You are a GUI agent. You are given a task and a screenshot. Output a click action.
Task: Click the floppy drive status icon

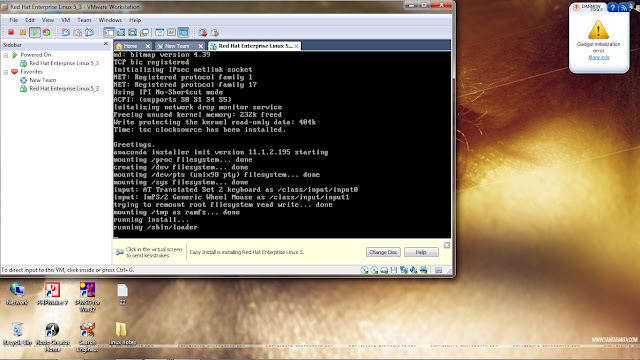pos(394,270)
